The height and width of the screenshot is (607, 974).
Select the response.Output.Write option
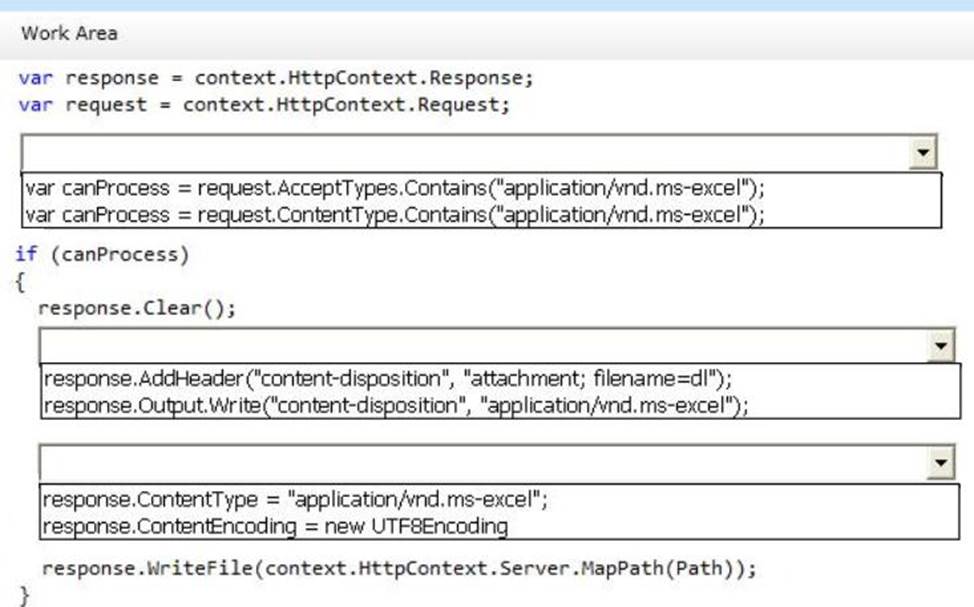click(396, 405)
